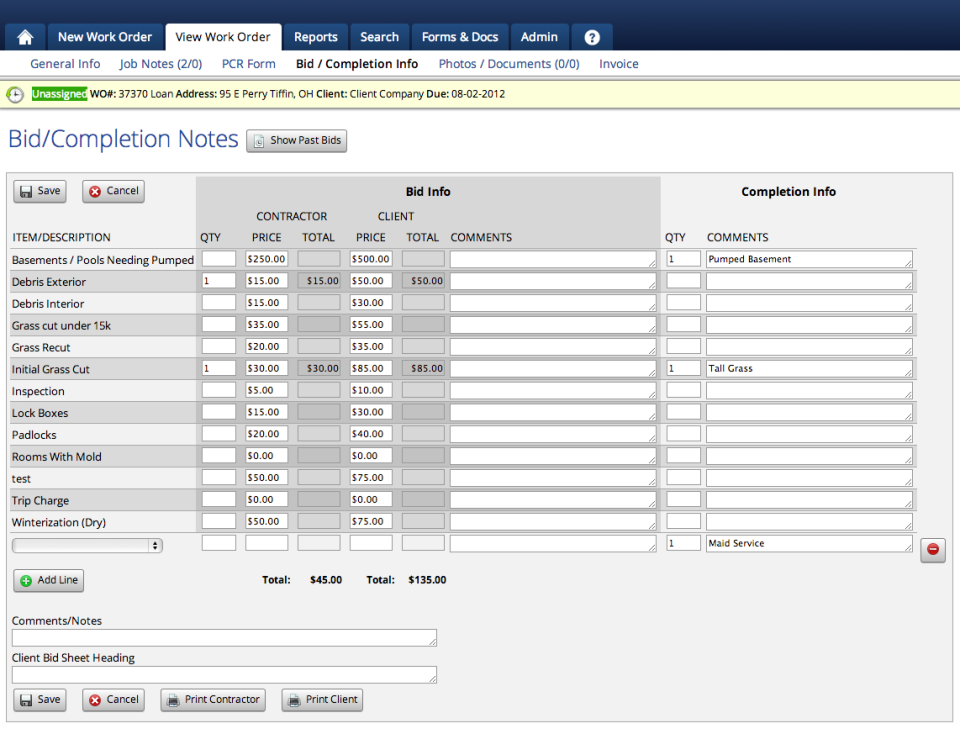960x734 pixels.
Task: Click the Home icon in the navigation bar
Action: (x=24, y=36)
